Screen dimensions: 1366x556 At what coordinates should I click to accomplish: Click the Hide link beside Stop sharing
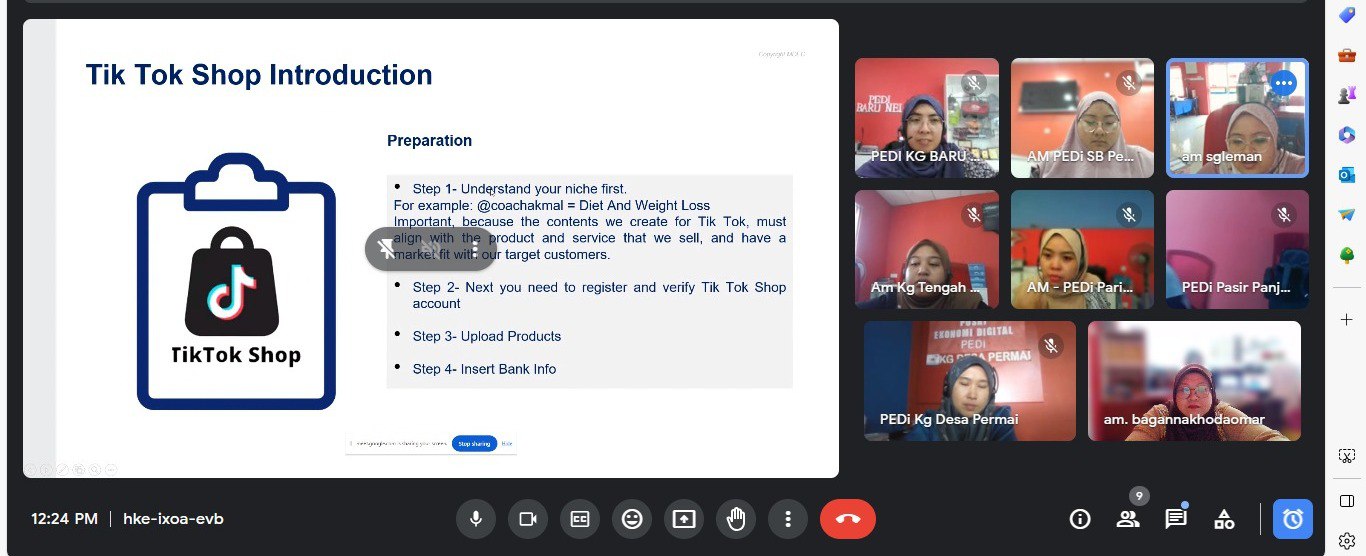pos(507,443)
